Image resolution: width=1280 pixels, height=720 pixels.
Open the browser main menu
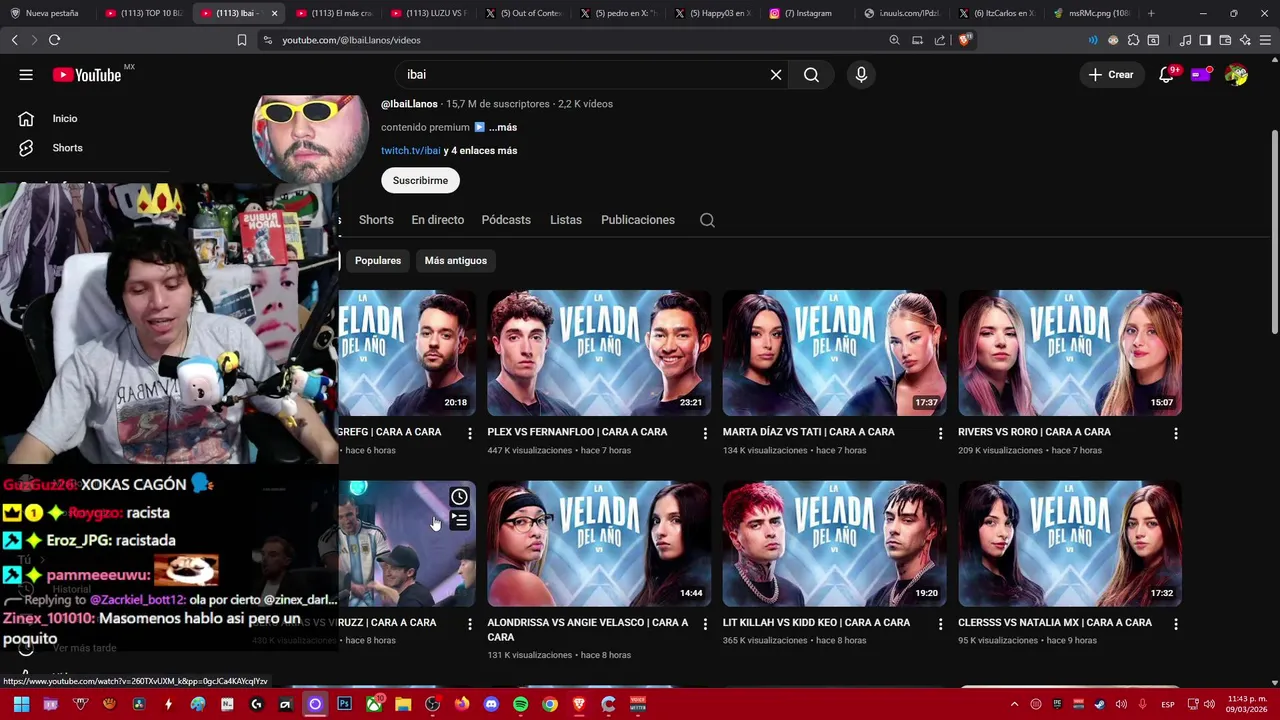tap(1265, 40)
